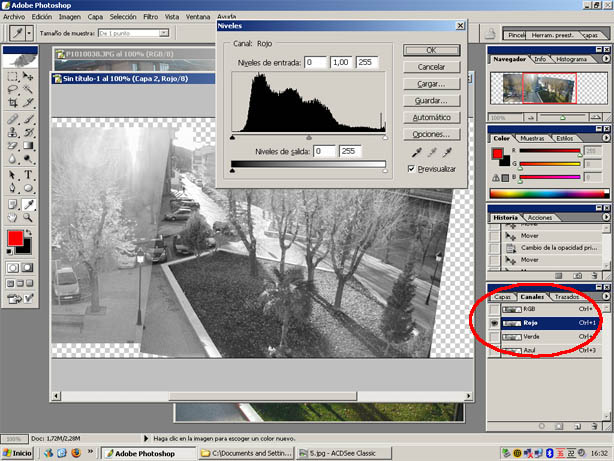This screenshot has height=461, width=614.
Task: Click OK in the Niveles dialog
Action: click(430, 50)
